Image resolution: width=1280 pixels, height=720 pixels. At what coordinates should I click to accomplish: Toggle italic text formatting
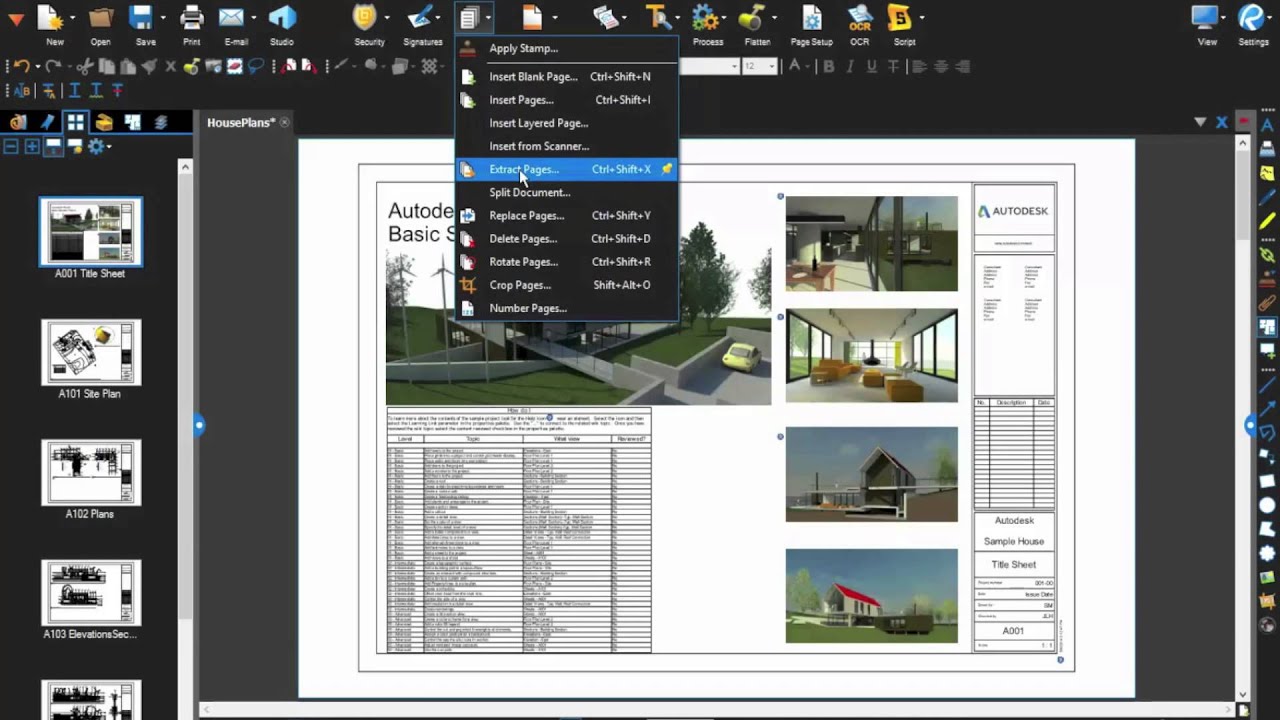(x=850, y=66)
